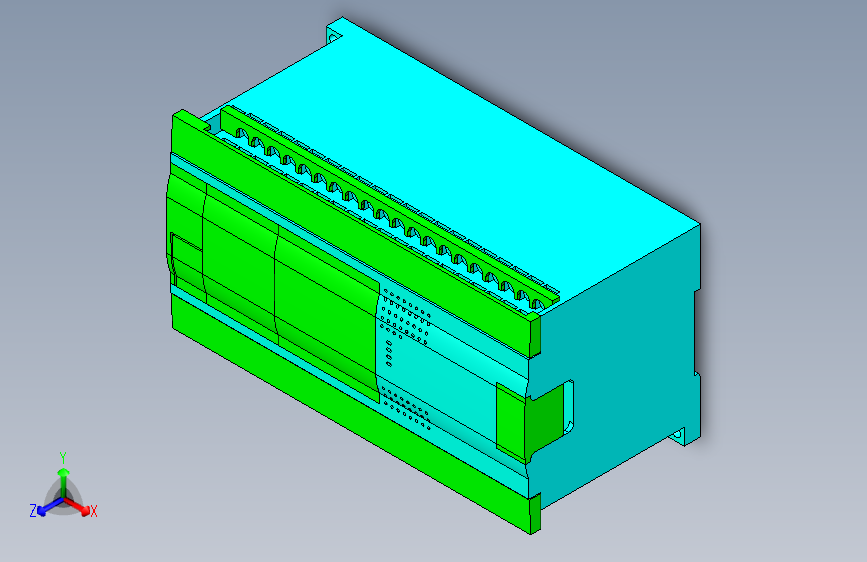The width and height of the screenshot is (867, 562).
Task: Select the upper green front cover
Action: click(354, 230)
